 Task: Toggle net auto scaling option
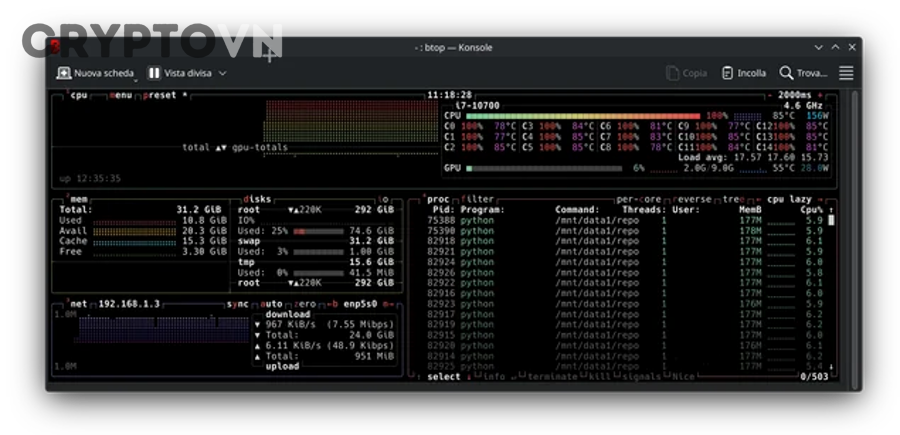[x=271, y=304]
